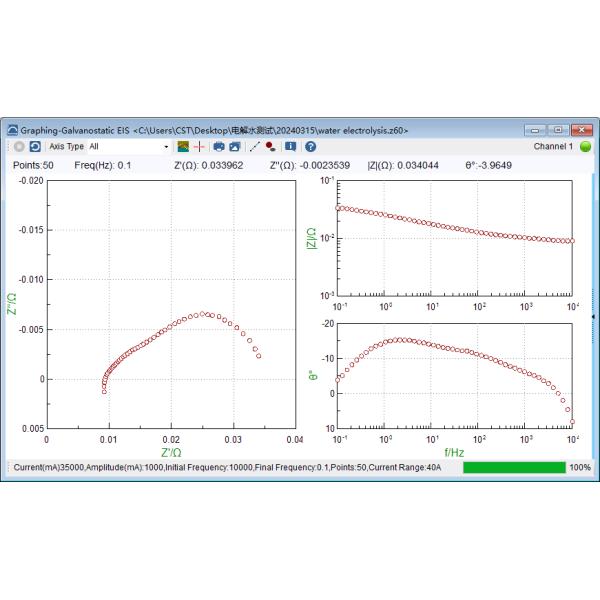The image size is (600, 600).
Task: Click the peak data point of Nyquist curve
Action: [x=202, y=314]
